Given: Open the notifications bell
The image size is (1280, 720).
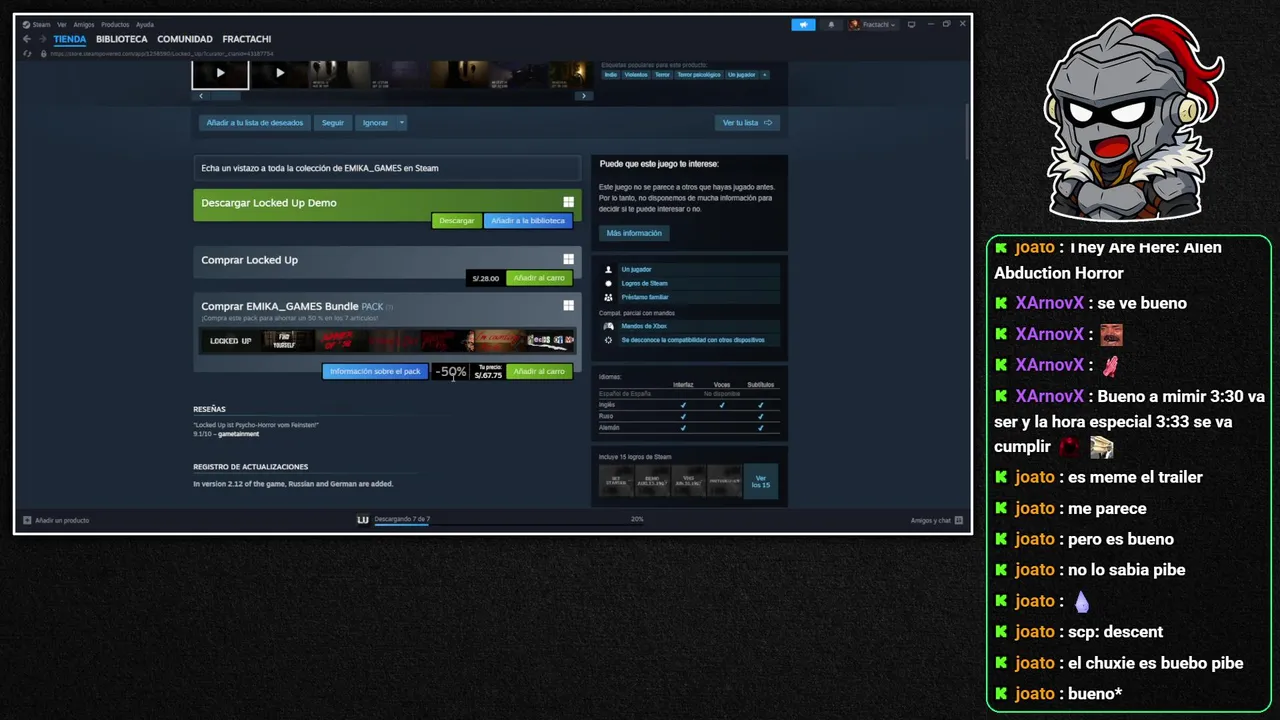Looking at the screenshot, I should pyautogui.click(x=831, y=24).
